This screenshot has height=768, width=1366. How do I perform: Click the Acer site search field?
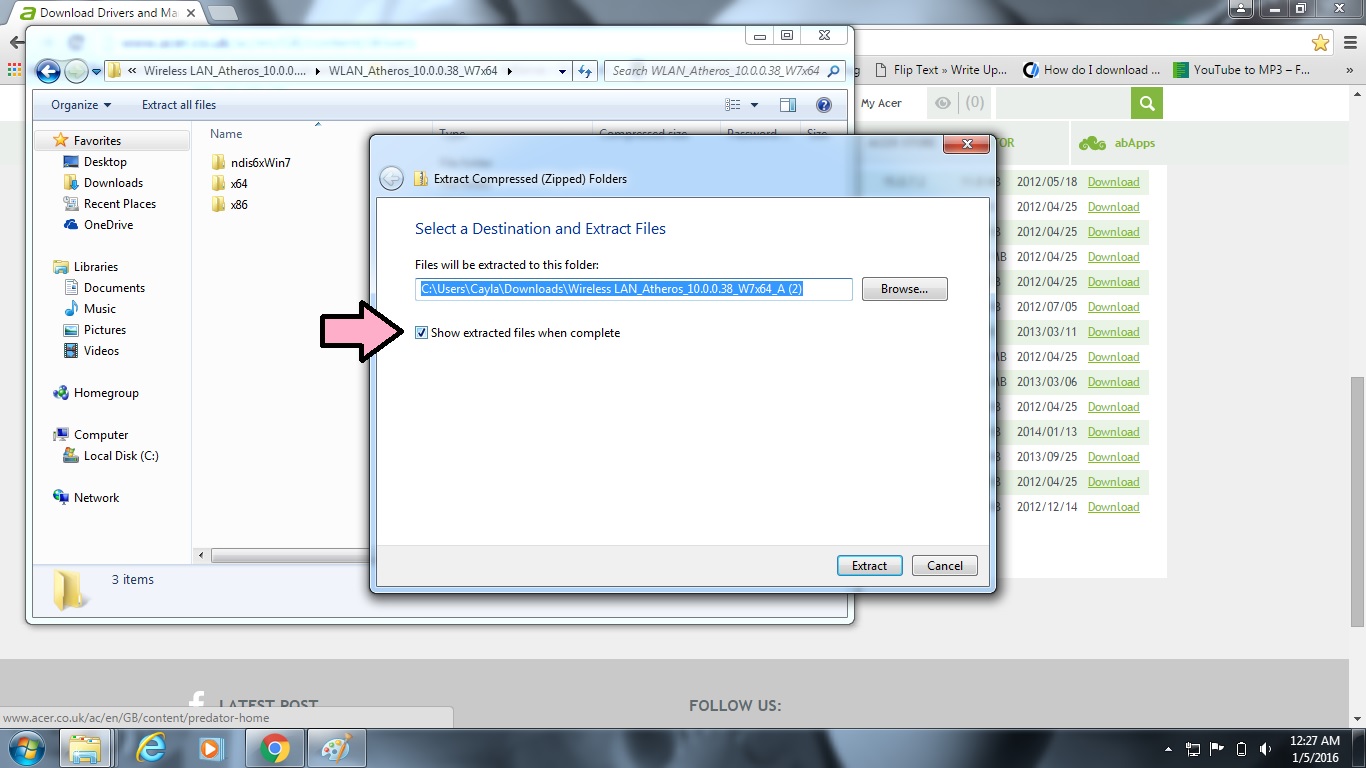1063,103
